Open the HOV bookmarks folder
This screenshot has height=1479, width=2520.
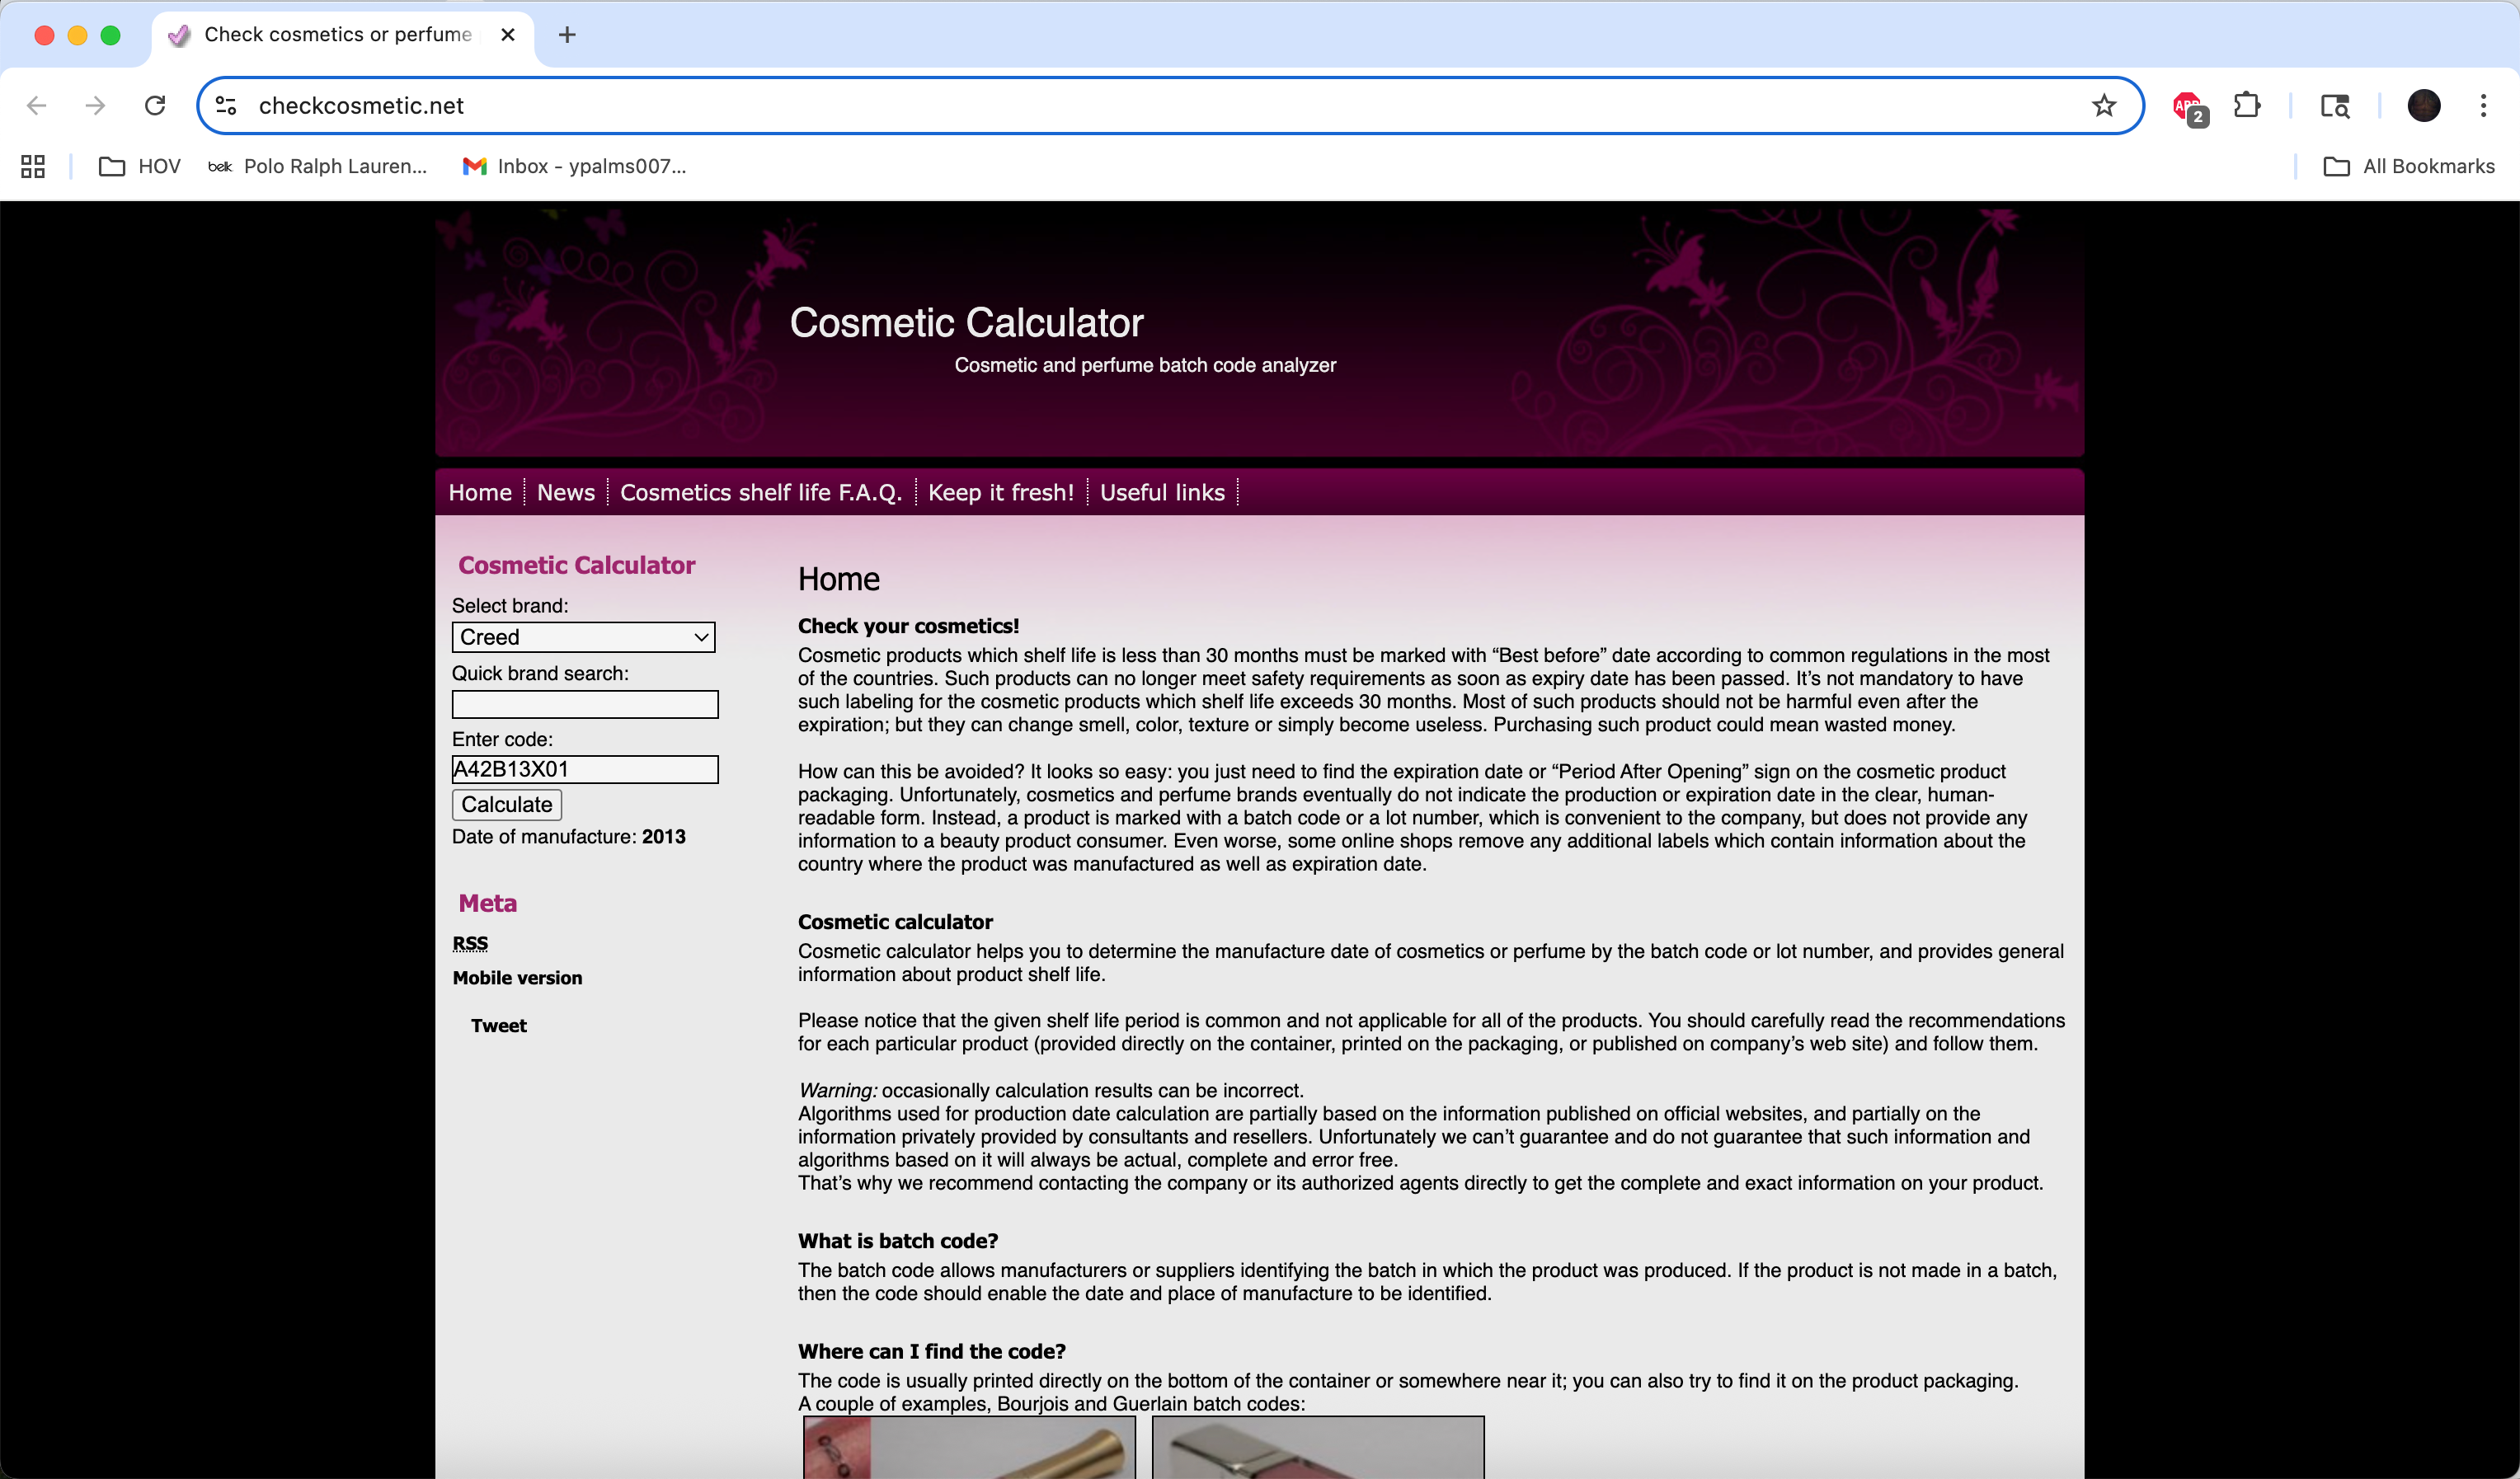pos(140,166)
